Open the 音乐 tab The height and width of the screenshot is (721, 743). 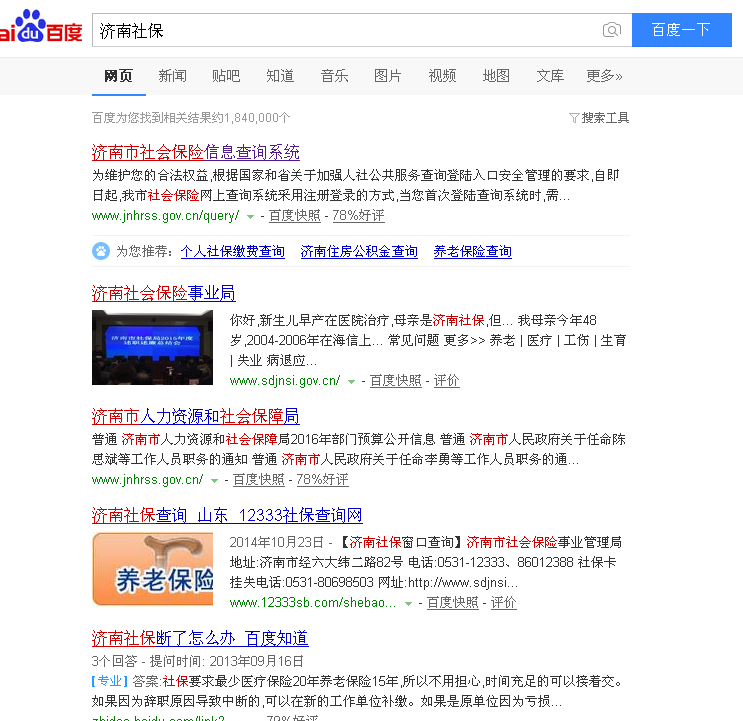pos(334,76)
